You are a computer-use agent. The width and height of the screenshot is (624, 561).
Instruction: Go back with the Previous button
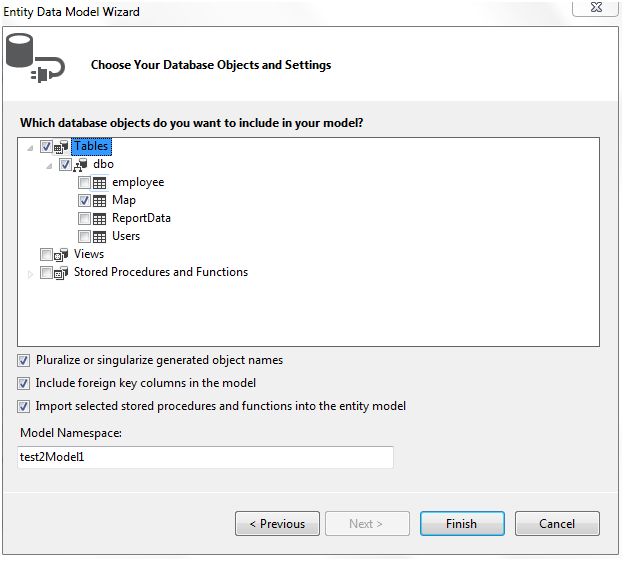[277, 524]
